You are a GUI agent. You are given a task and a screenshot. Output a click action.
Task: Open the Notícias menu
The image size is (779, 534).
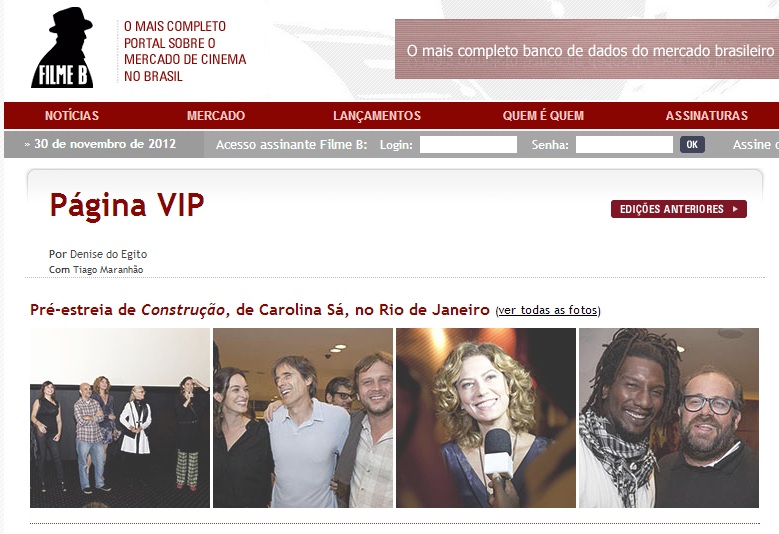[x=72, y=116]
